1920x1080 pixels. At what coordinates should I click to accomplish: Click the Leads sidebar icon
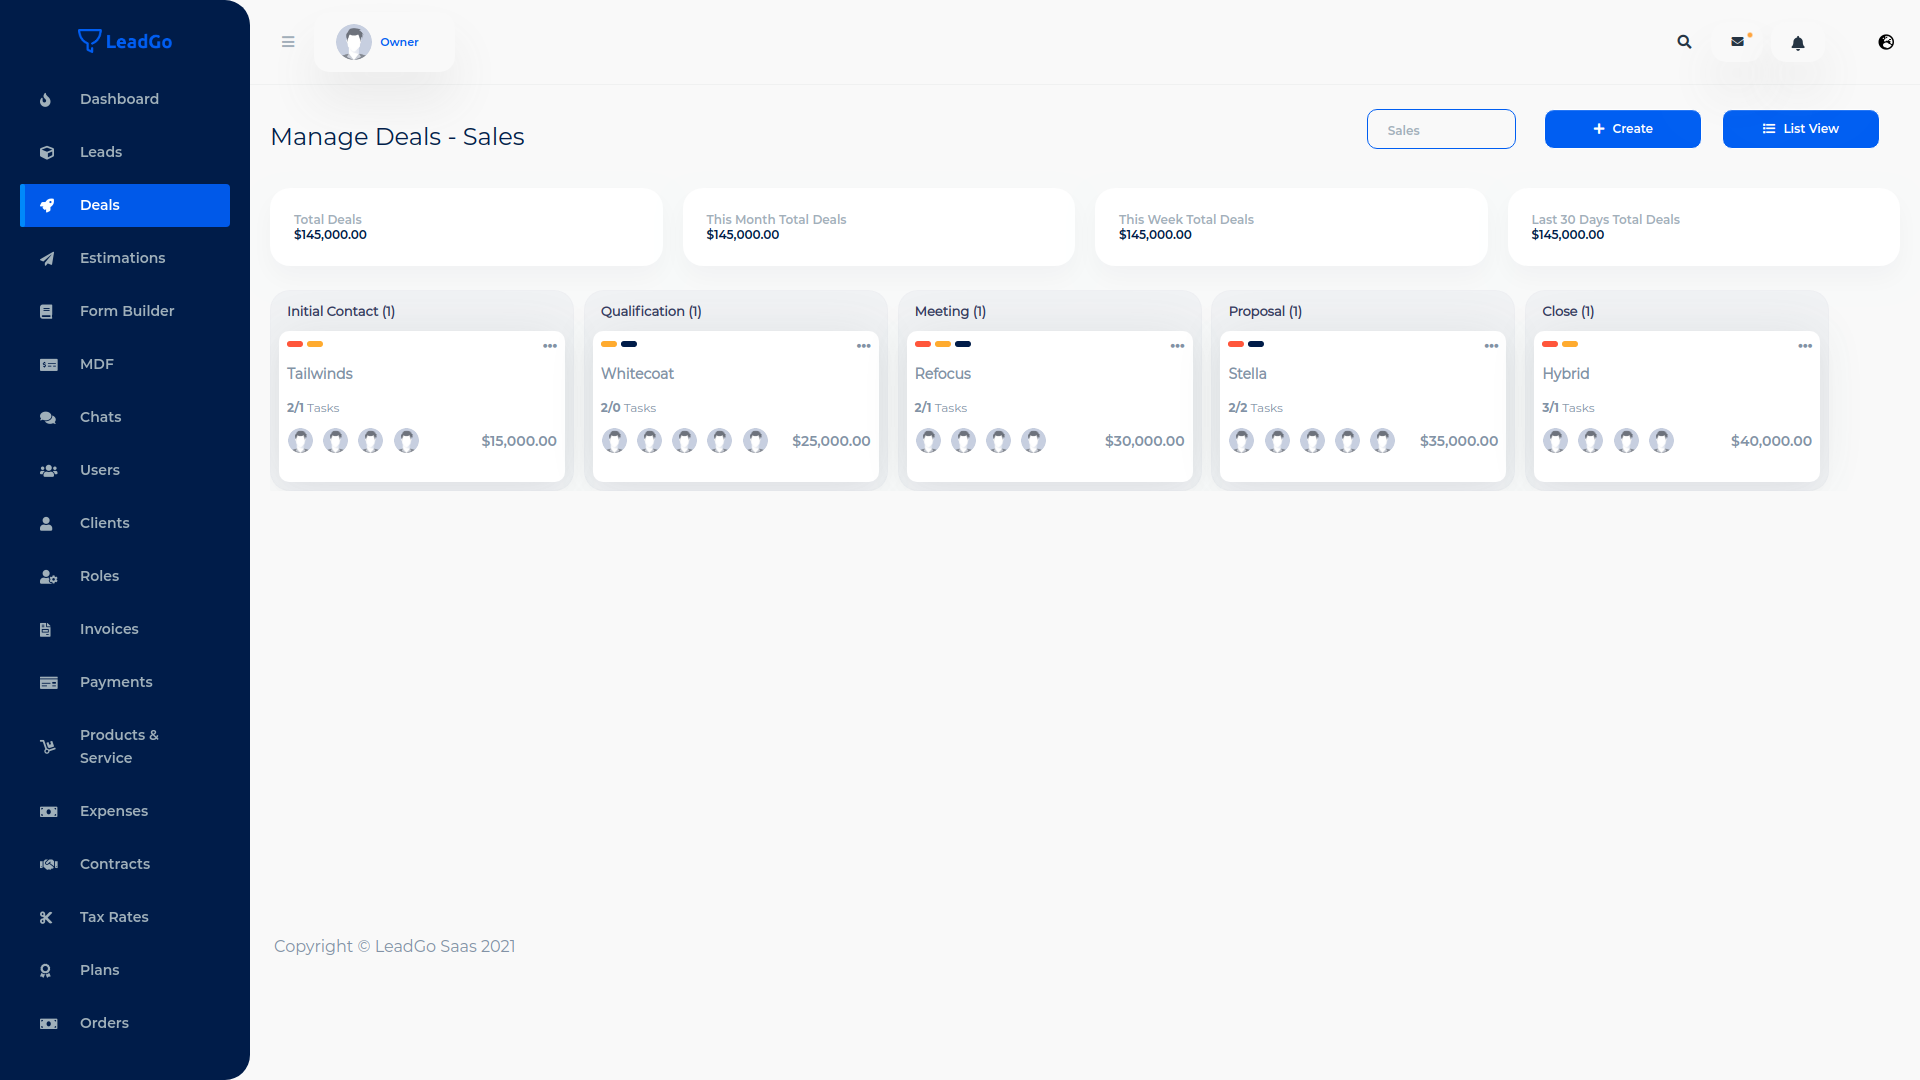46,152
